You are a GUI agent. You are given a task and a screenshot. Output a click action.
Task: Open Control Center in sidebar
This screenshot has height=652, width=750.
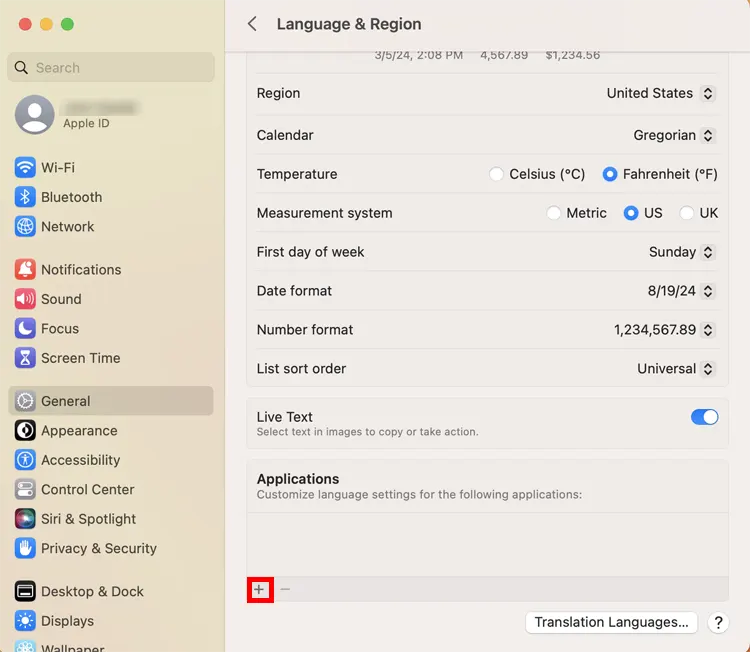pyautogui.click(x=88, y=490)
